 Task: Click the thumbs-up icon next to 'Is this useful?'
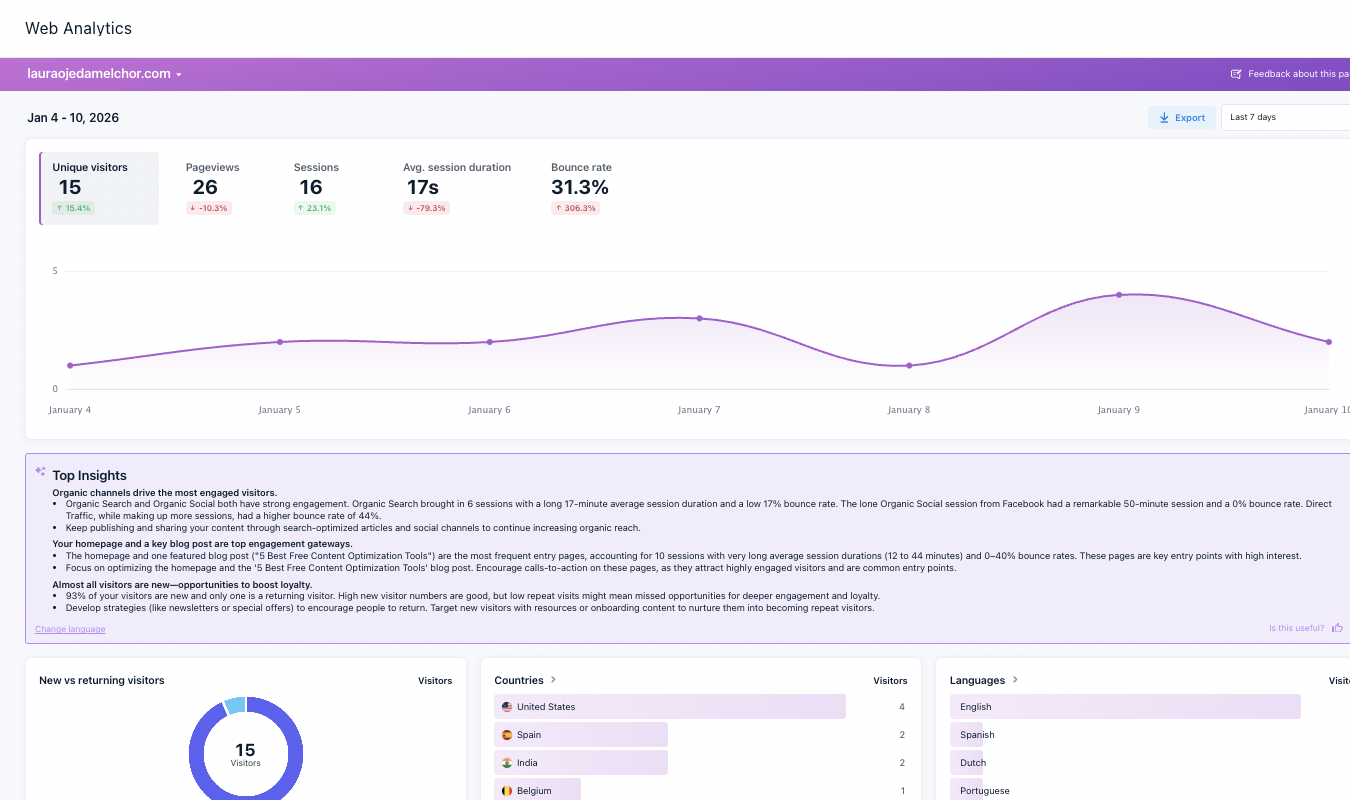(x=1337, y=627)
